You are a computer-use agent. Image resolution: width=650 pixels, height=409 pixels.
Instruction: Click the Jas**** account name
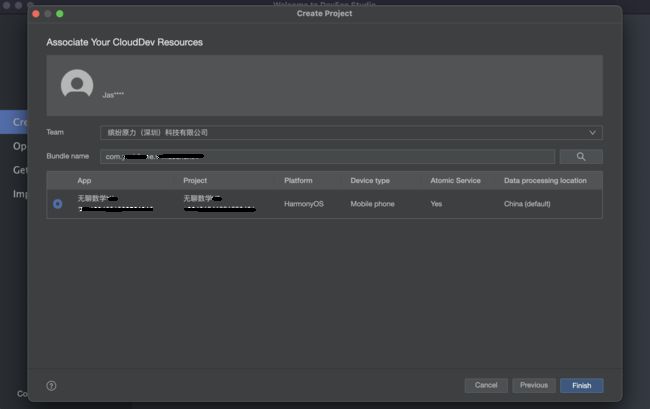[113, 95]
